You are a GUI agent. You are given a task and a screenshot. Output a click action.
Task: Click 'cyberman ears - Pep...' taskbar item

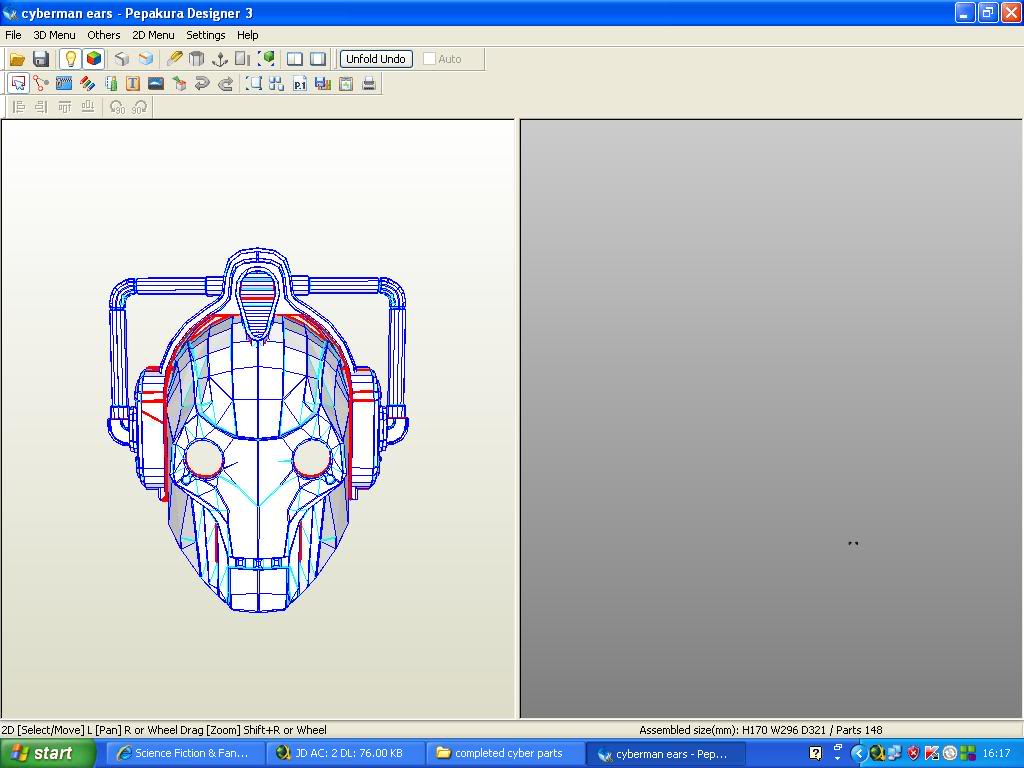click(x=665, y=754)
